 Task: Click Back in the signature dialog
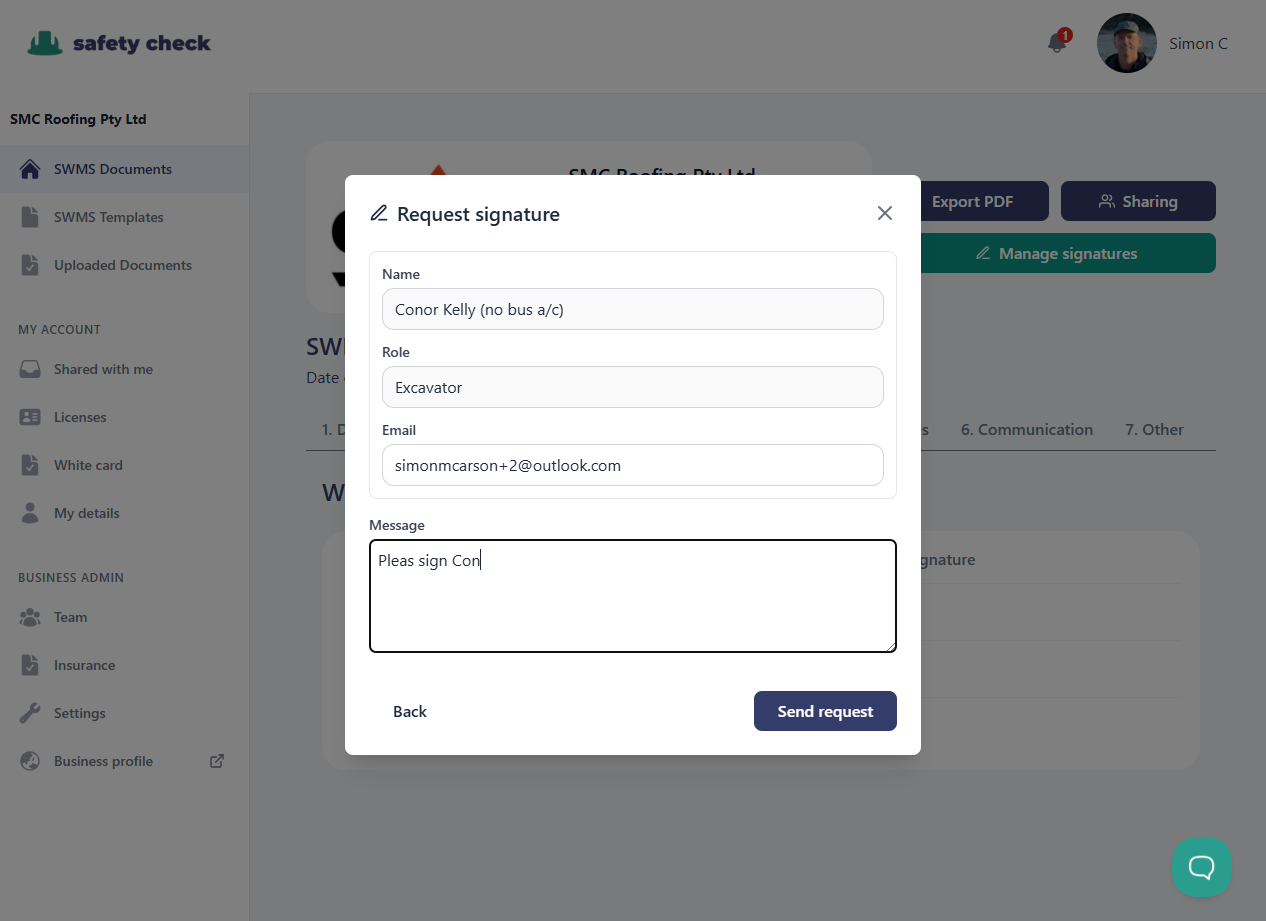click(x=409, y=711)
